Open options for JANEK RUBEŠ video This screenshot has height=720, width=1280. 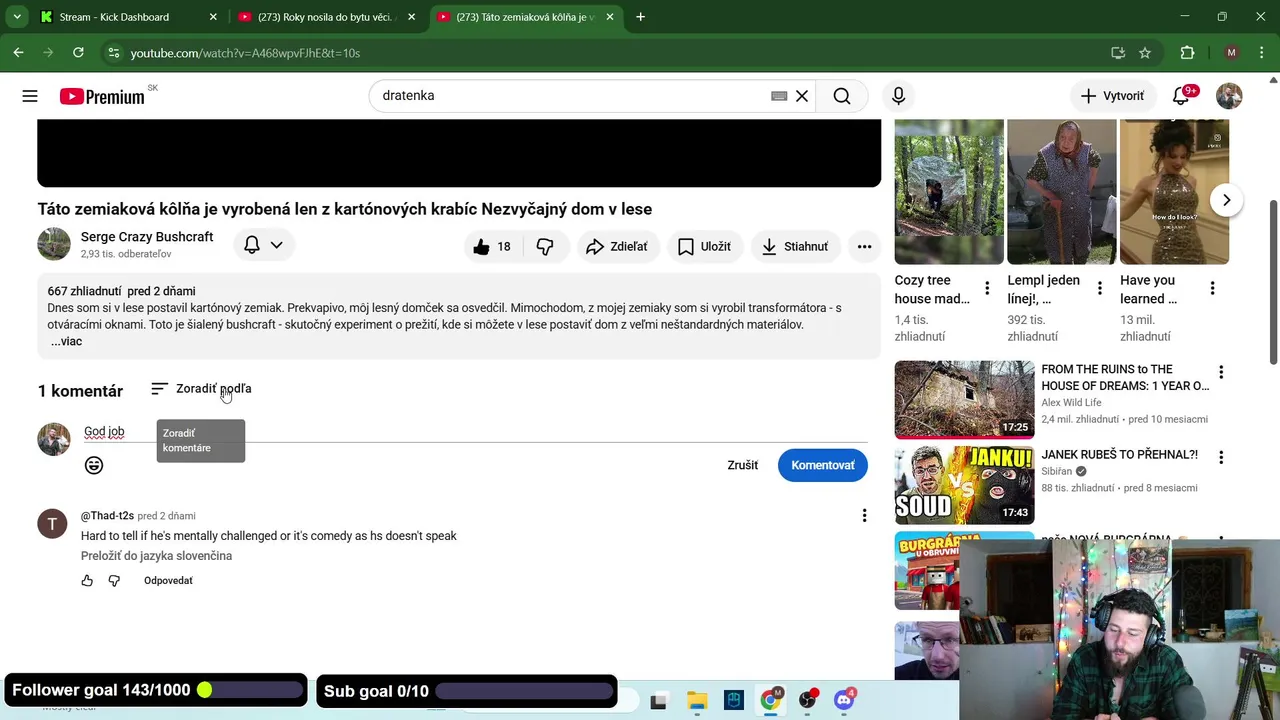click(x=1221, y=457)
